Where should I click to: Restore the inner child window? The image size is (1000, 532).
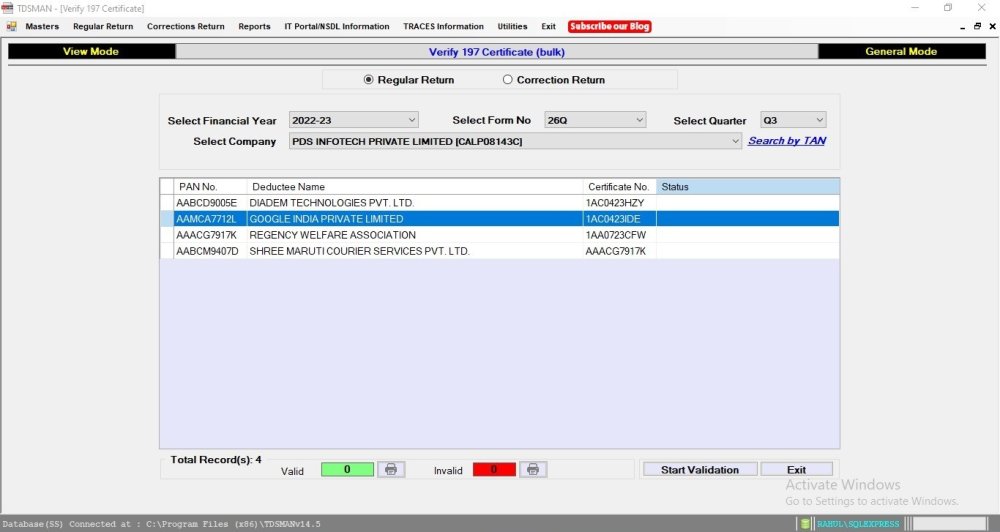click(x=977, y=26)
